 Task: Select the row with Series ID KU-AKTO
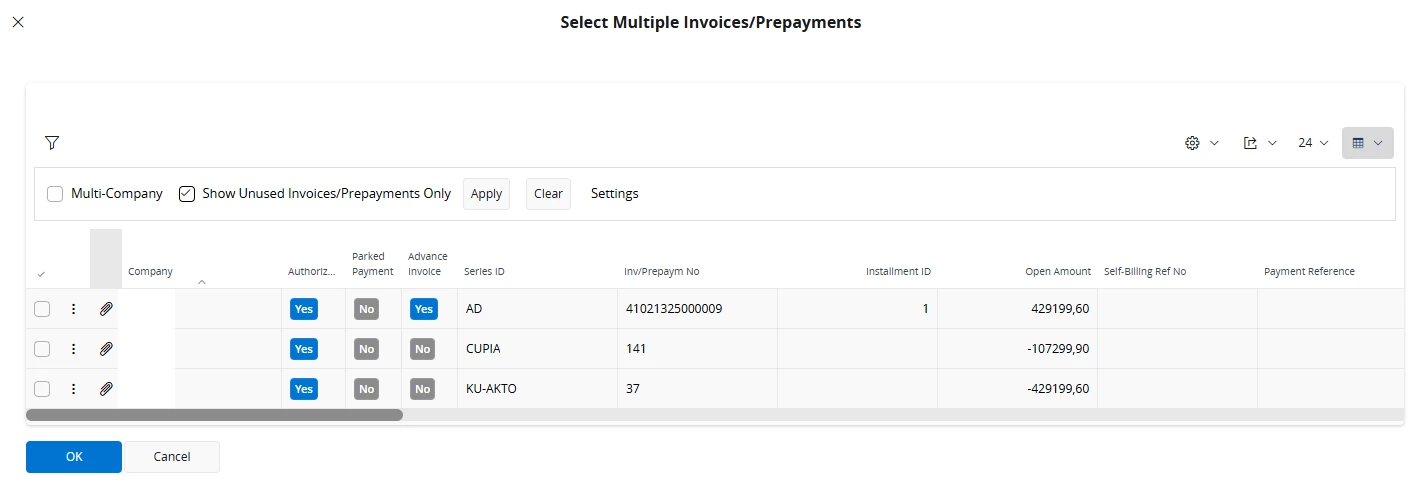tap(42, 389)
